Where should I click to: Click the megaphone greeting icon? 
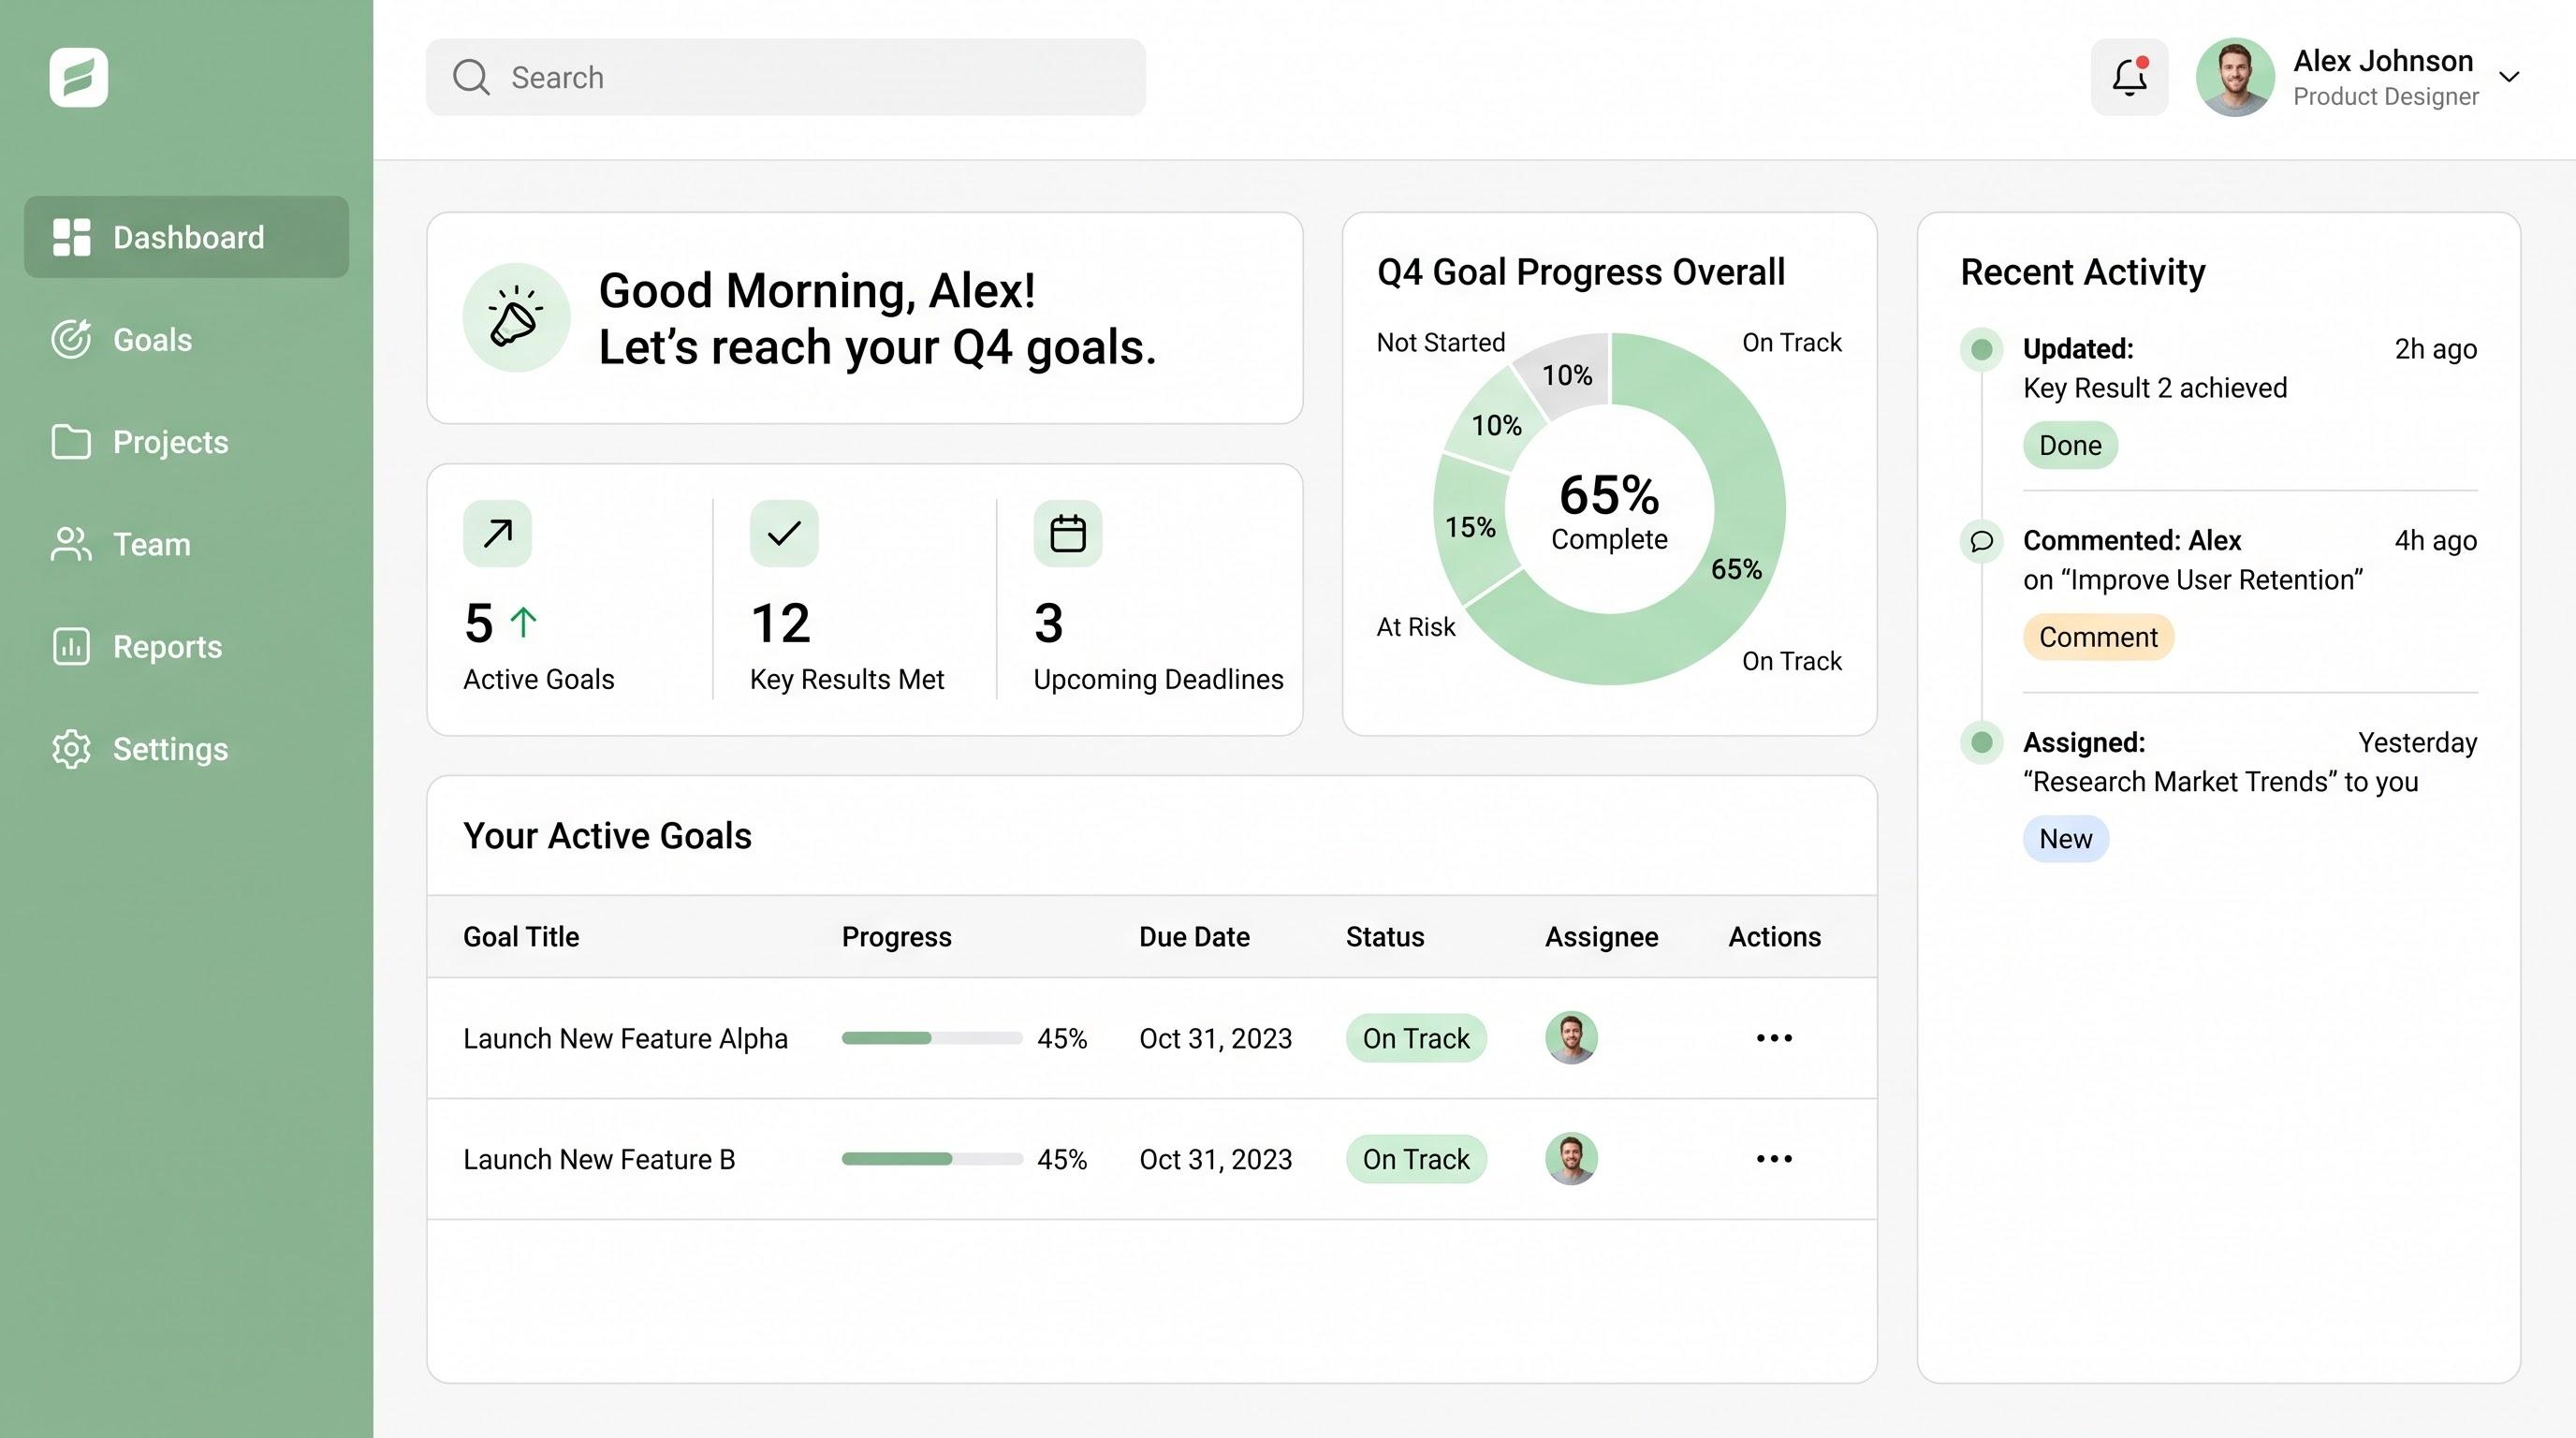coord(516,318)
